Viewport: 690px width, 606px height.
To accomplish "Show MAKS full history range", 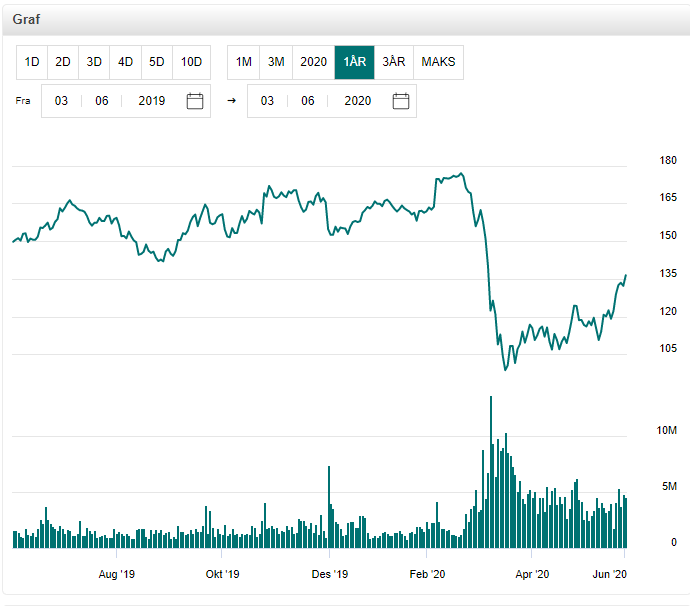I will pyautogui.click(x=438, y=62).
